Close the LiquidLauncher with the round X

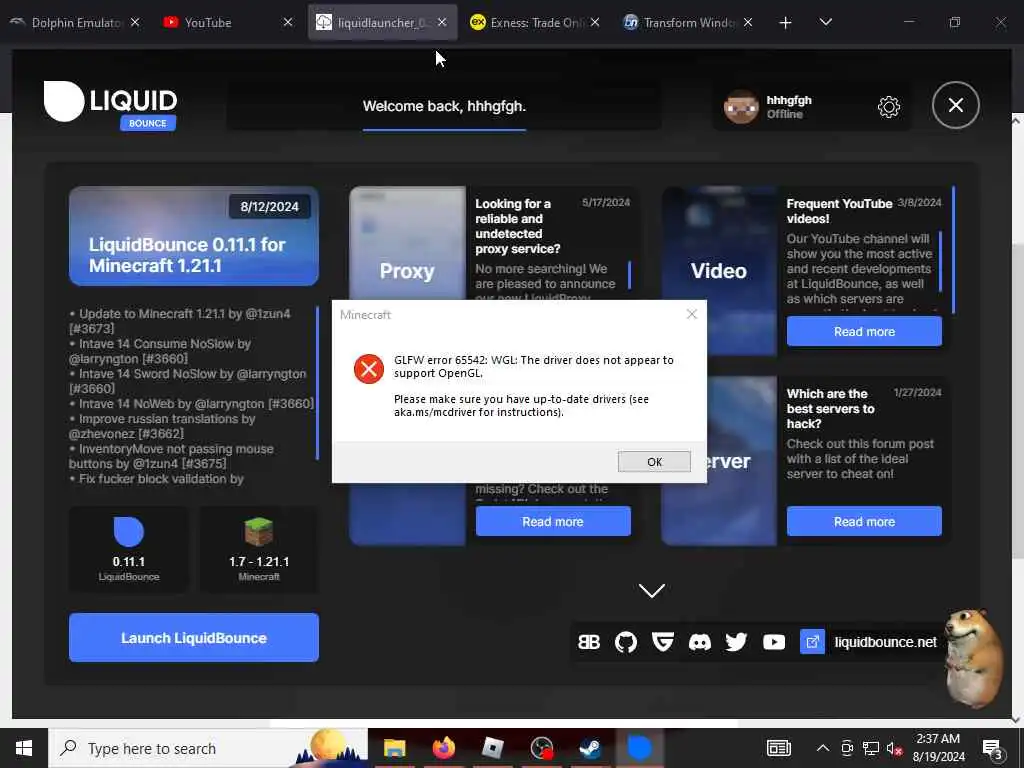(x=955, y=105)
